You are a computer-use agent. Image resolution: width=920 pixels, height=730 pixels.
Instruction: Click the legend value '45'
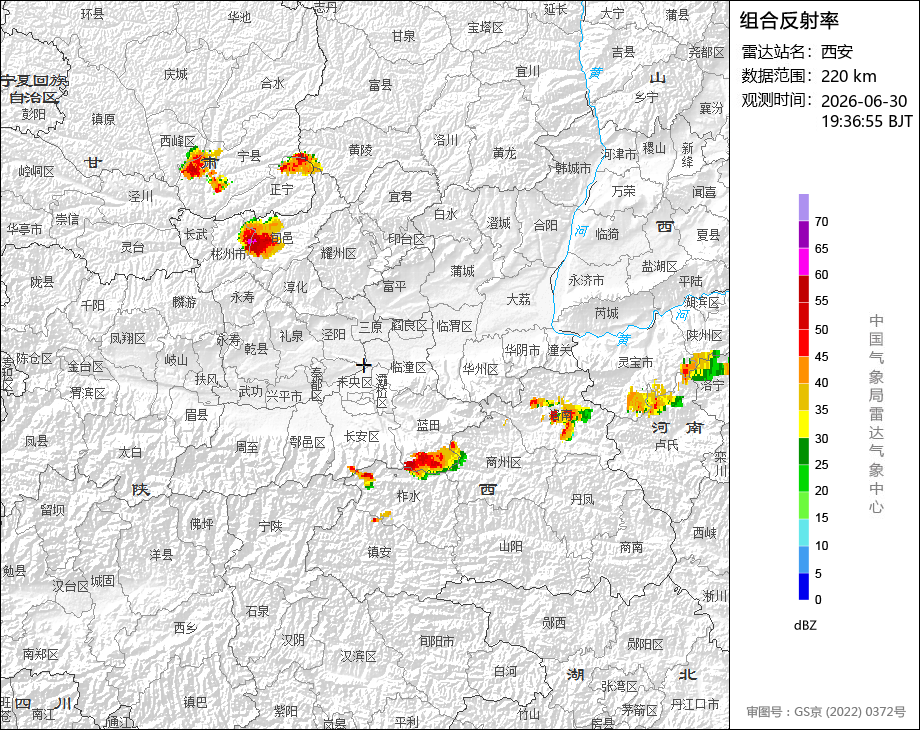(821, 357)
